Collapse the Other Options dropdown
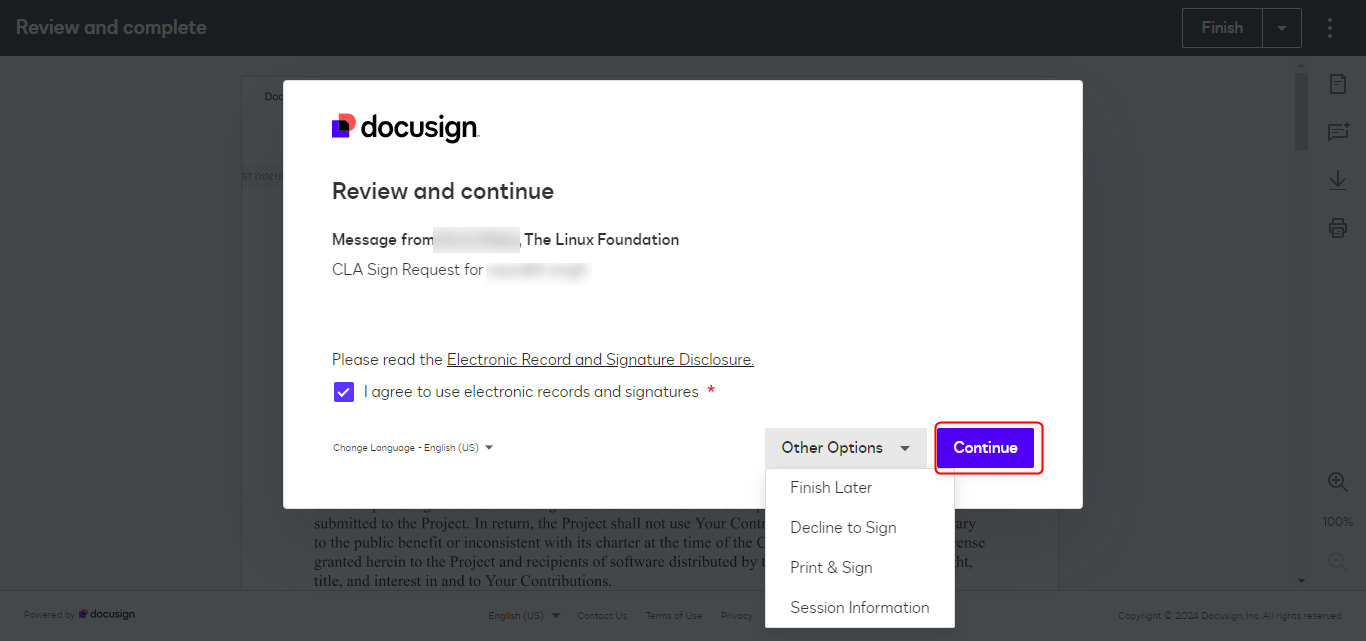The image size is (1366, 641). click(845, 448)
